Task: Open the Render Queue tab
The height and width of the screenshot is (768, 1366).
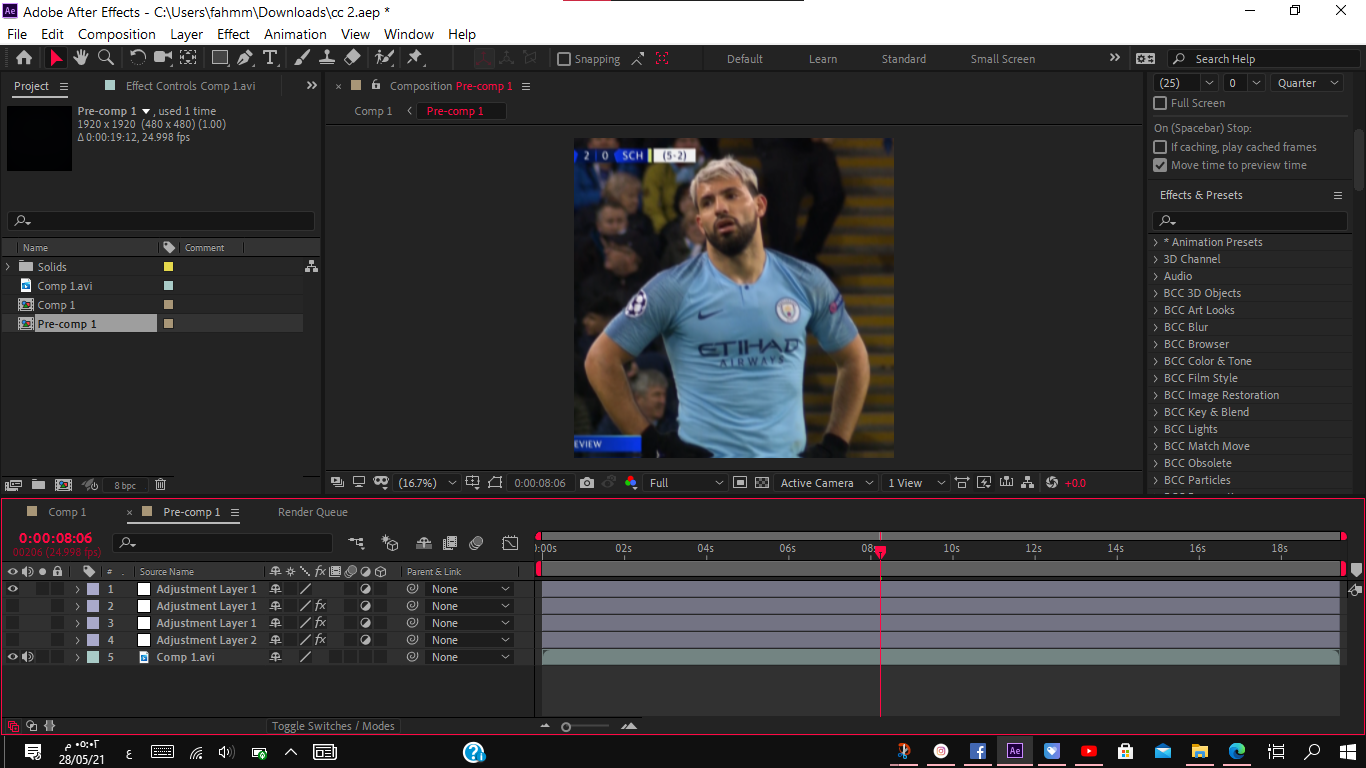Action: point(313,512)
